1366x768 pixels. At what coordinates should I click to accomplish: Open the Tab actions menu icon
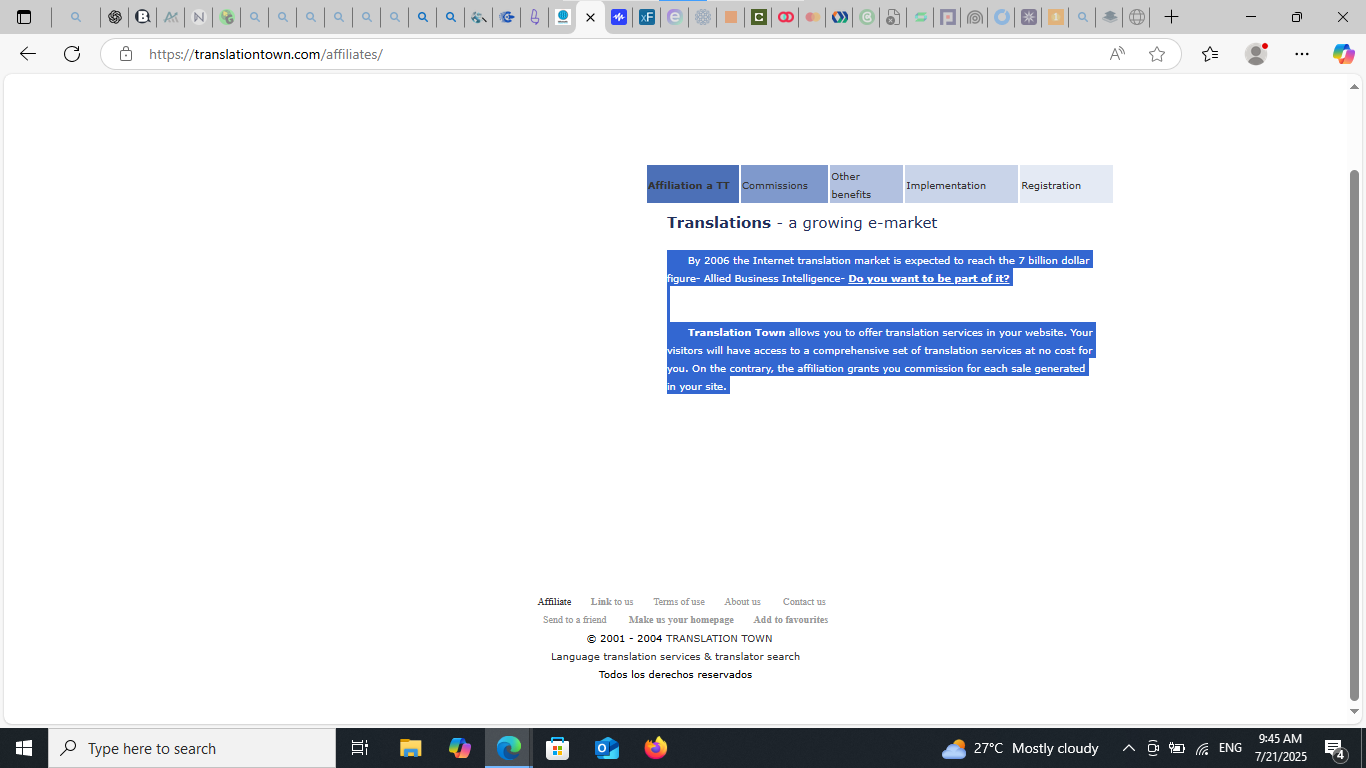point(24,17)
